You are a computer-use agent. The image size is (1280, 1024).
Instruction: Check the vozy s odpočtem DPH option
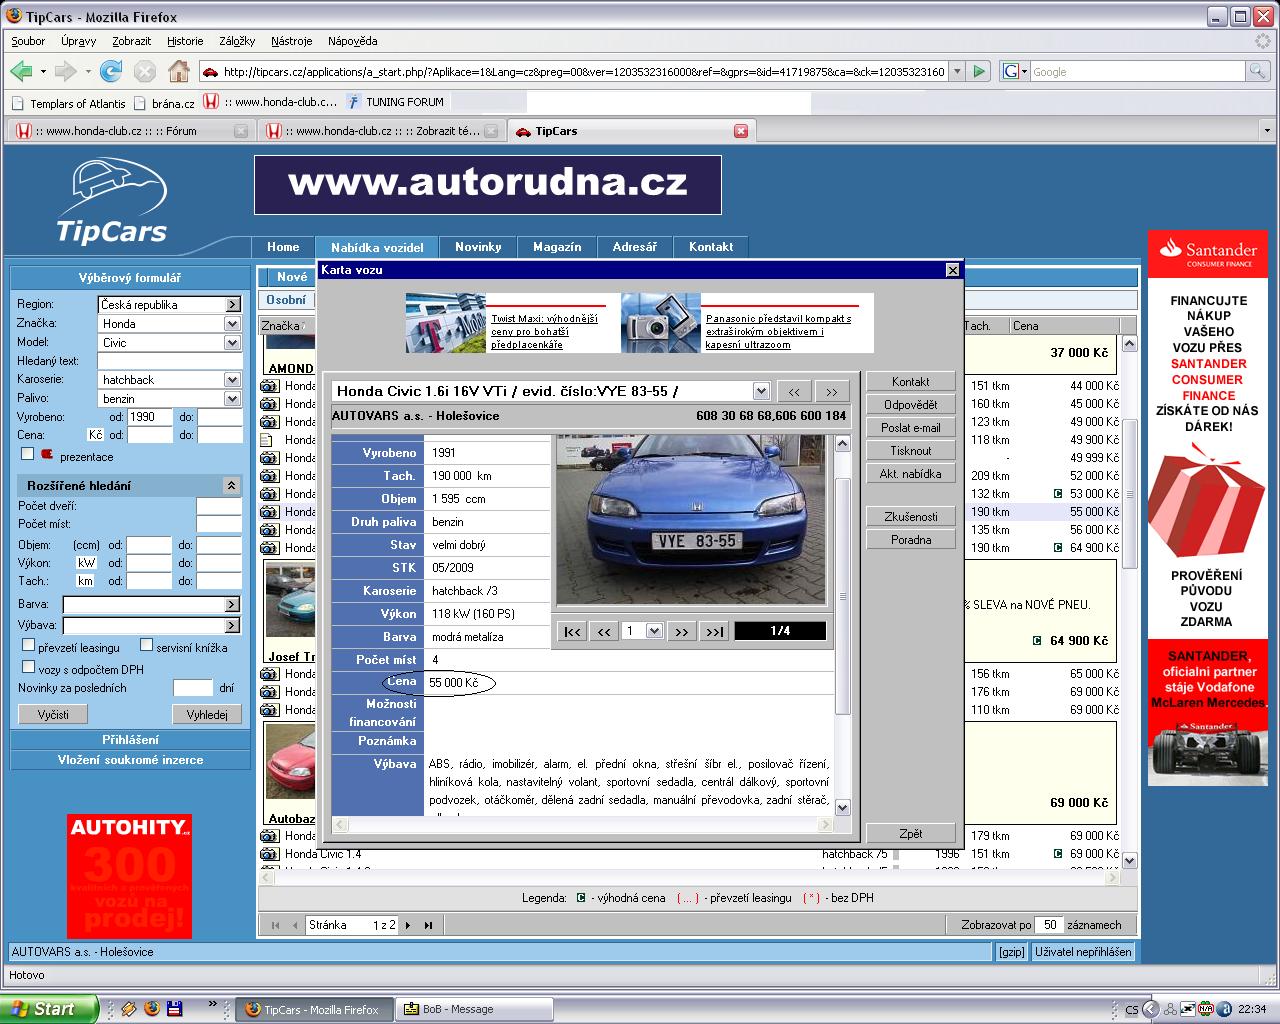click(x=28, y=667)
